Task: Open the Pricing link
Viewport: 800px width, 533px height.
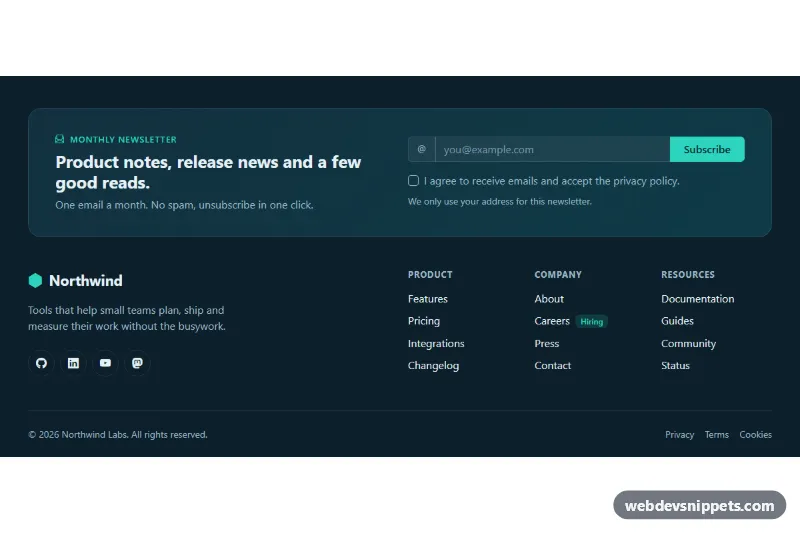Action: click(x=424, y=321)
